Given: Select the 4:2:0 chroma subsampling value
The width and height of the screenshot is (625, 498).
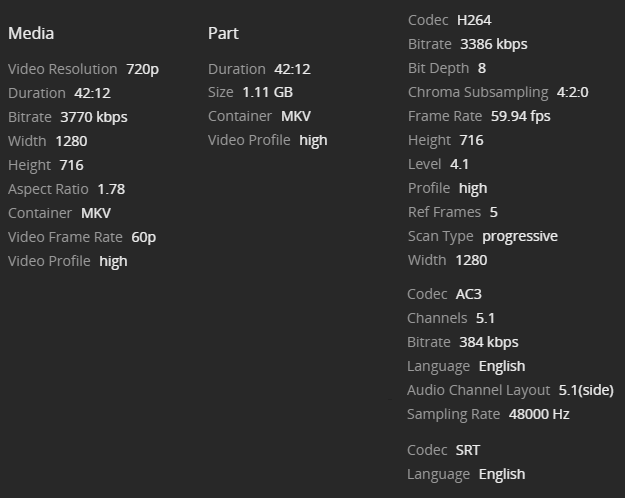Looking at the screenshot, I should 572,92.
